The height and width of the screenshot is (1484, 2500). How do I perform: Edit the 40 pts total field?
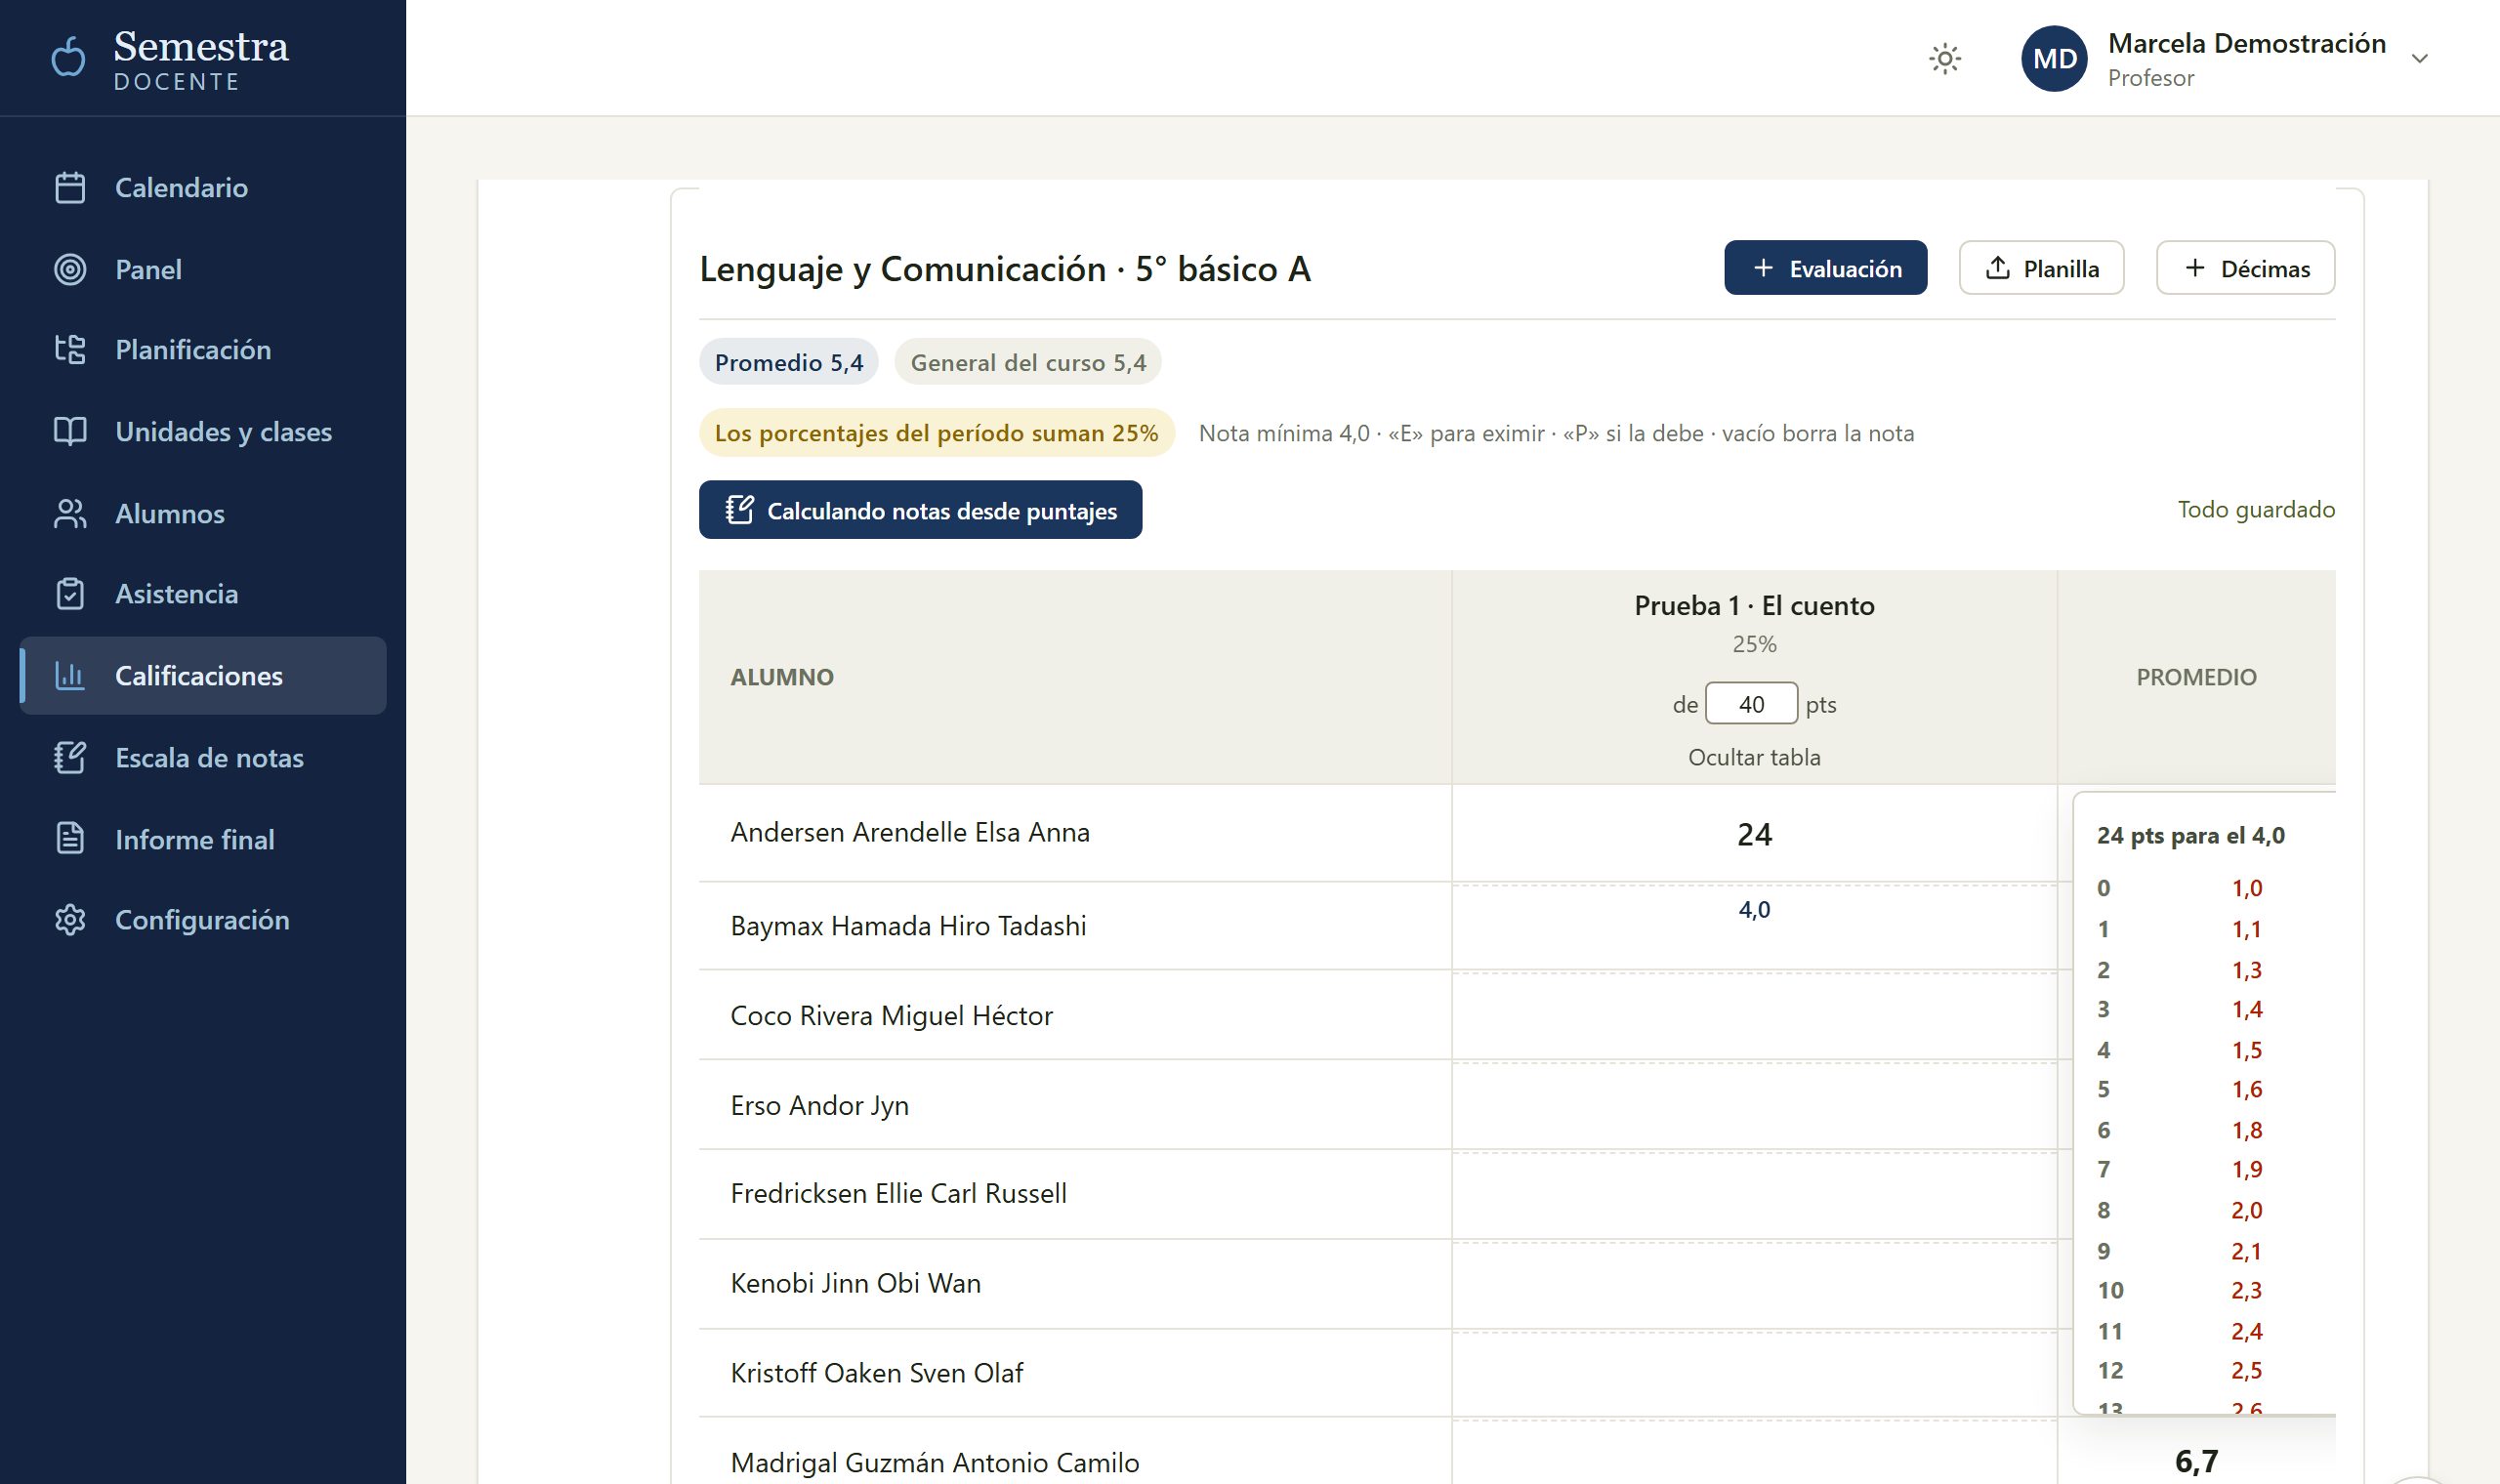tap(1751, 704)
